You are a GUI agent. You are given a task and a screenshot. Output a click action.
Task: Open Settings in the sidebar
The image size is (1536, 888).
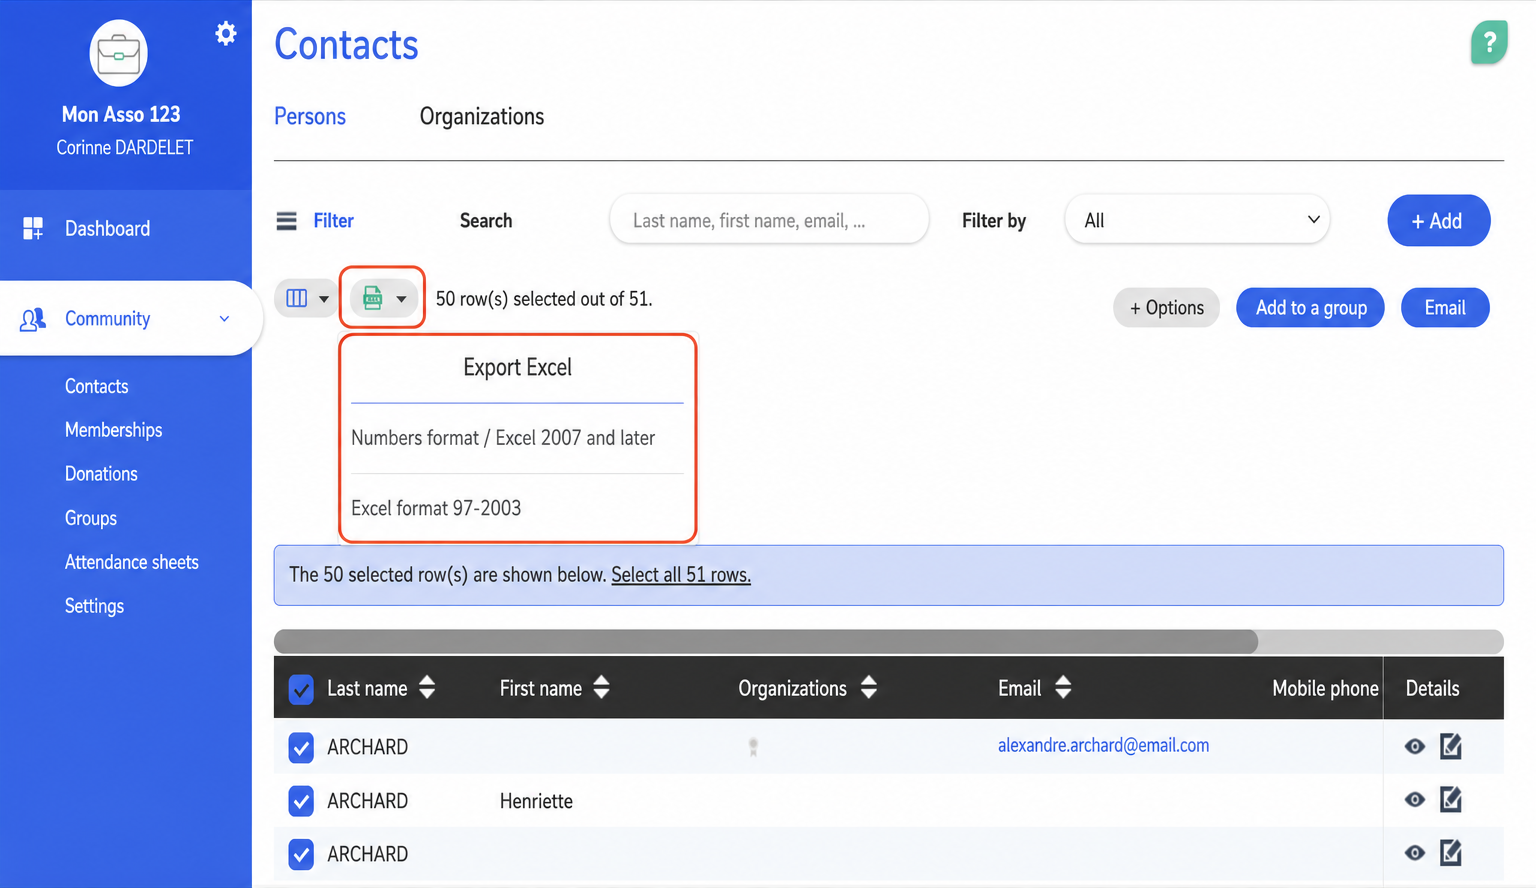pos(95,606)
